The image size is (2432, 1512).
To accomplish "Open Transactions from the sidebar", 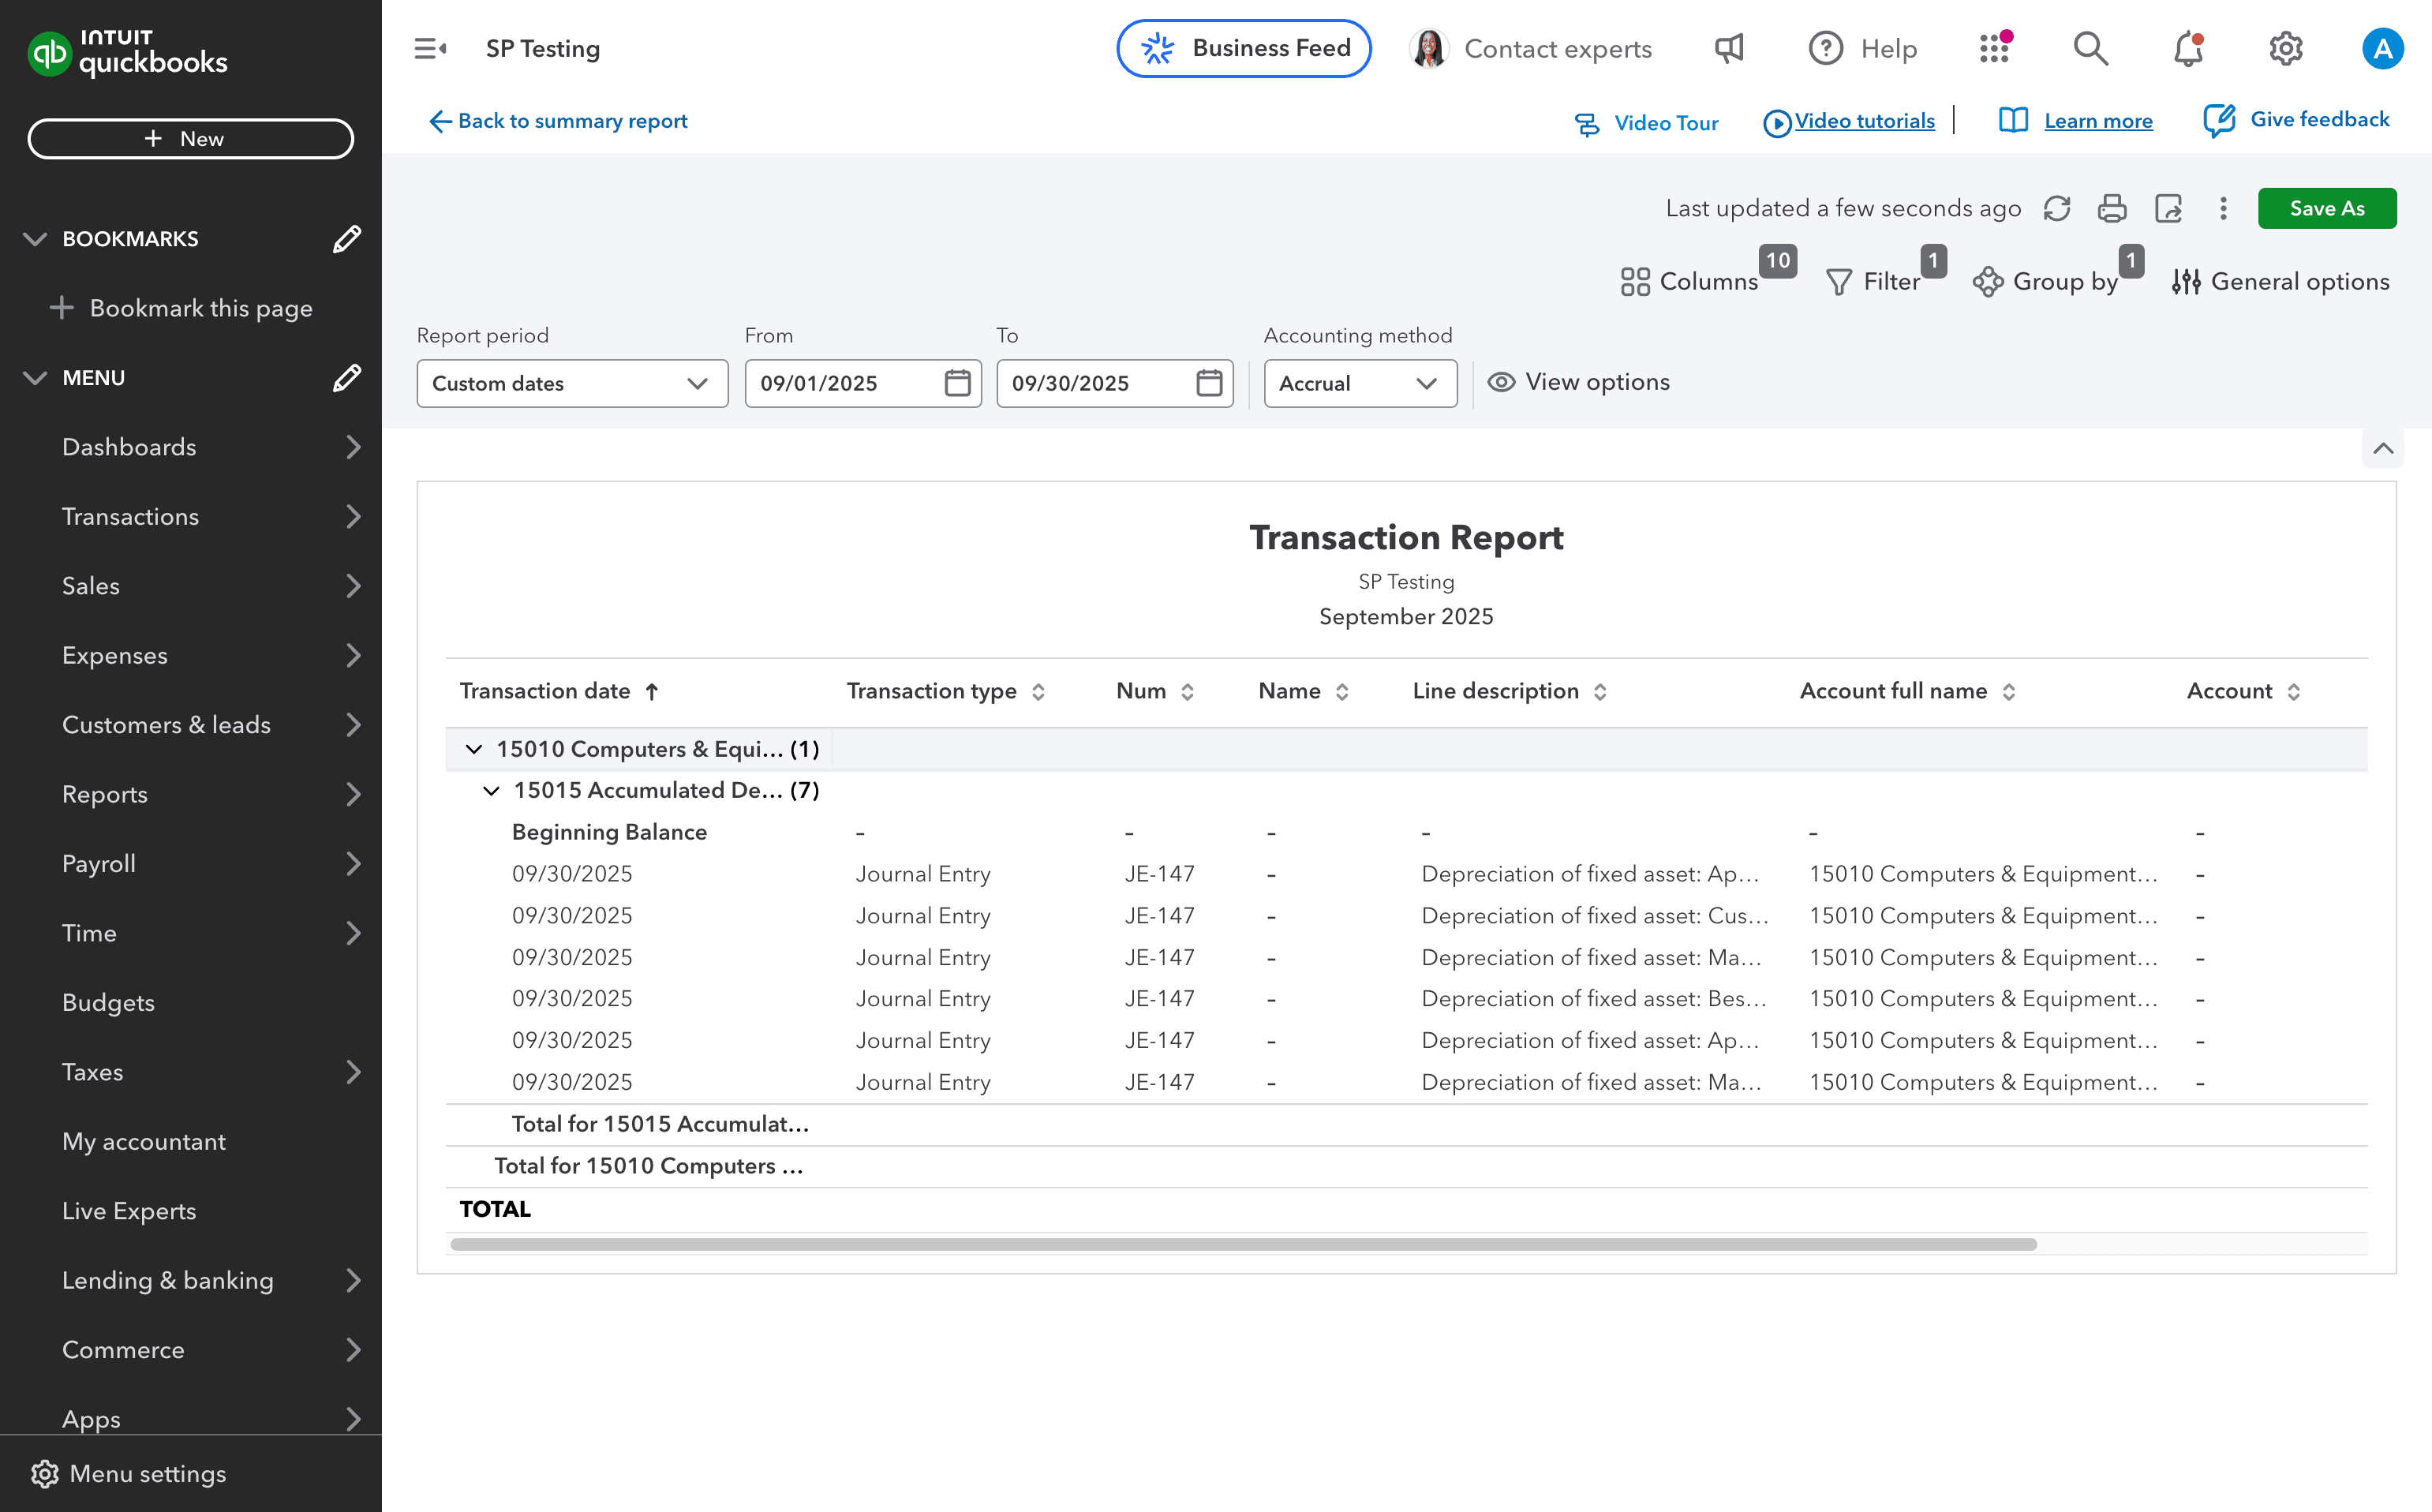I will tap(130, 517).
